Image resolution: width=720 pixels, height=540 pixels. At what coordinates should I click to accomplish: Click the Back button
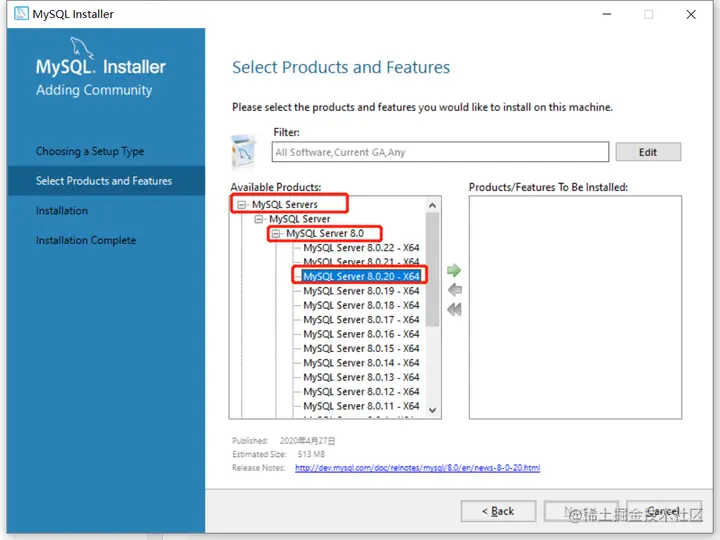498,511
